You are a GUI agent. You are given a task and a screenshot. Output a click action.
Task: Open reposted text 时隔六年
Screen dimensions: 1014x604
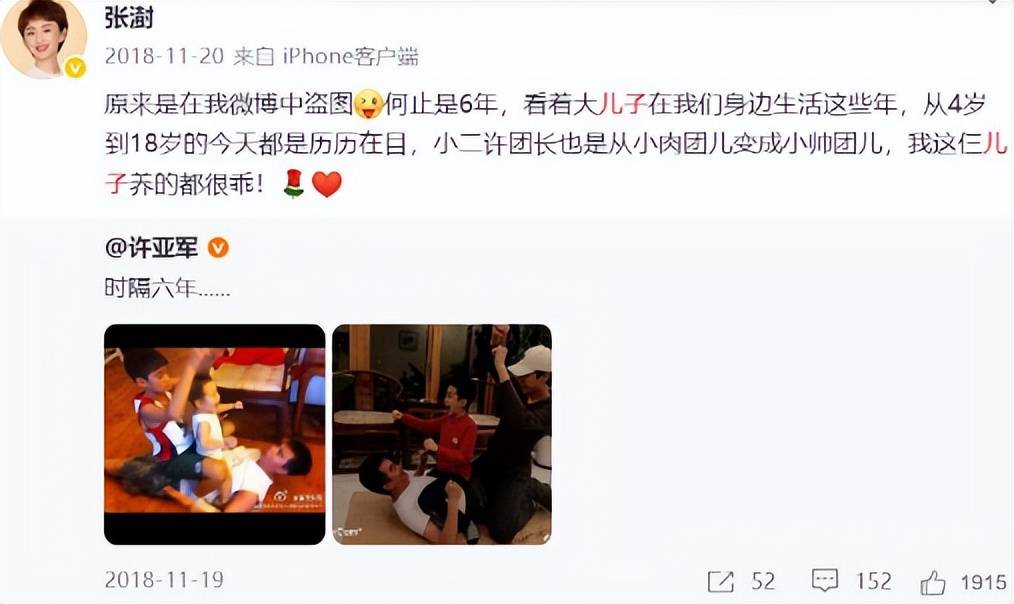pyautogui.click(x=167, y=288)
